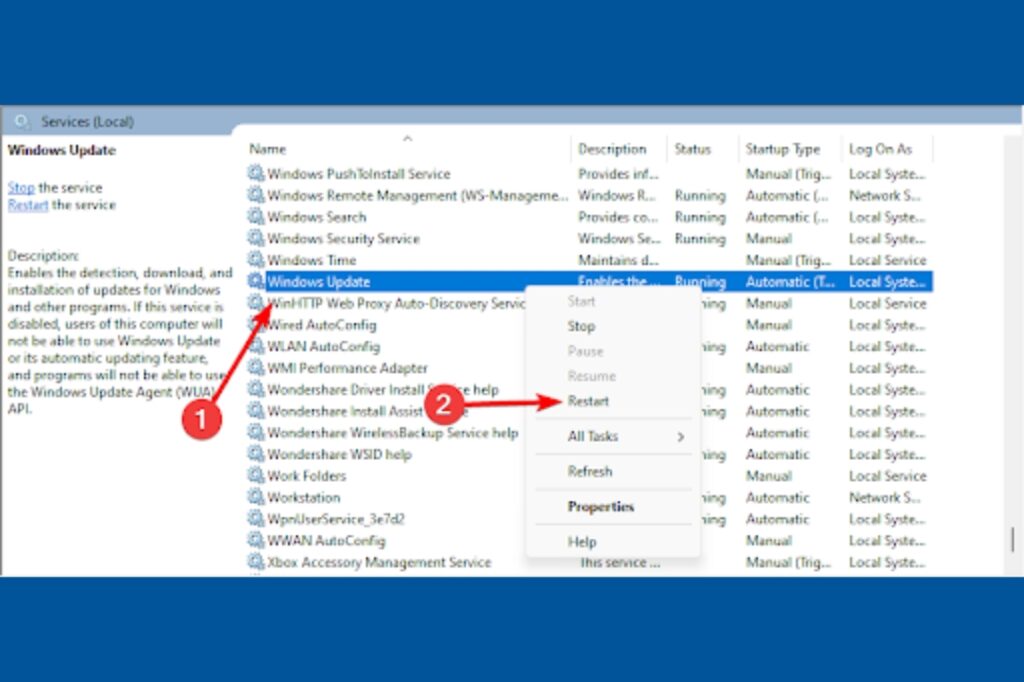Sort services by the Name column header
Screen dimensions: 1024x682
coord(268,149)
